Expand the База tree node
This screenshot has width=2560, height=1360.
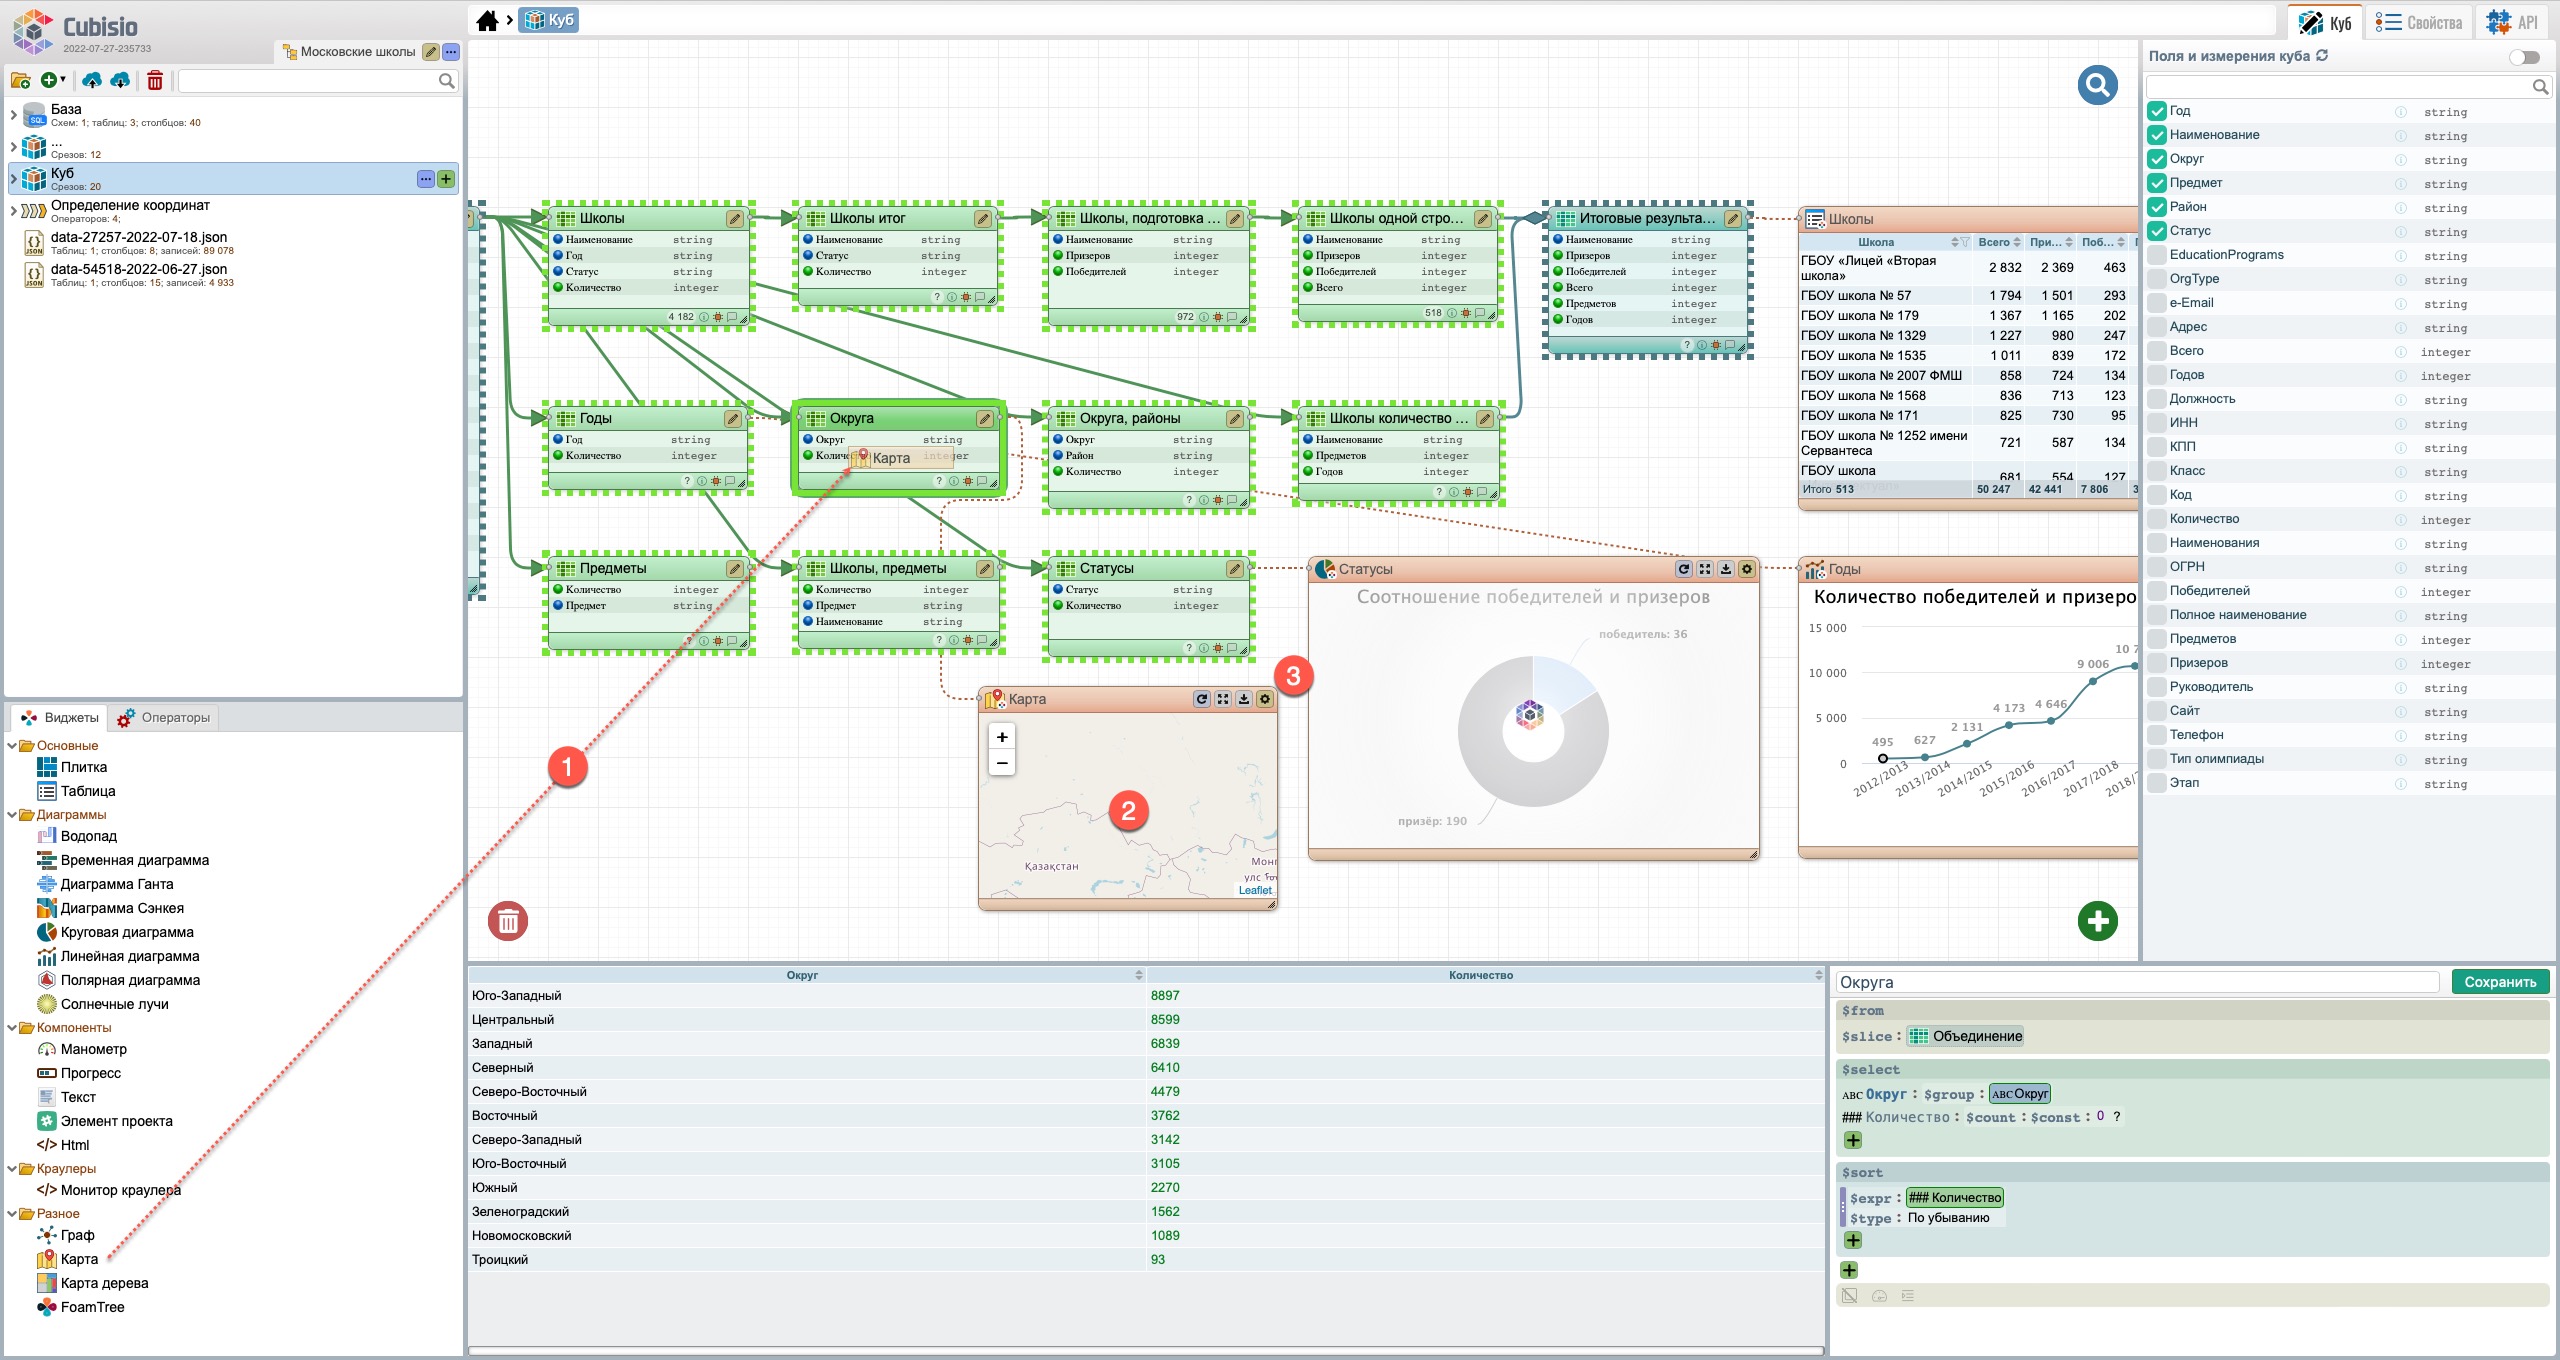coord(13,115)
